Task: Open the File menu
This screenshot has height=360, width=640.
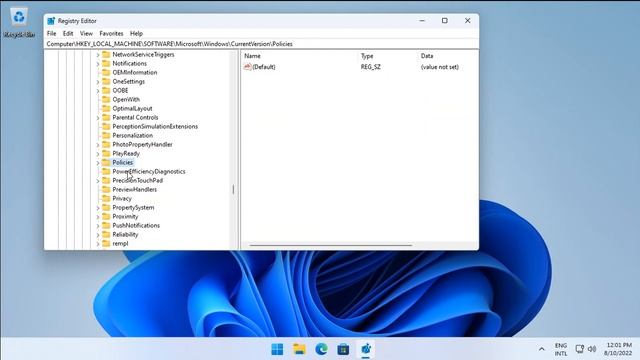Action: pyautogui.click(x=51, y=33)
